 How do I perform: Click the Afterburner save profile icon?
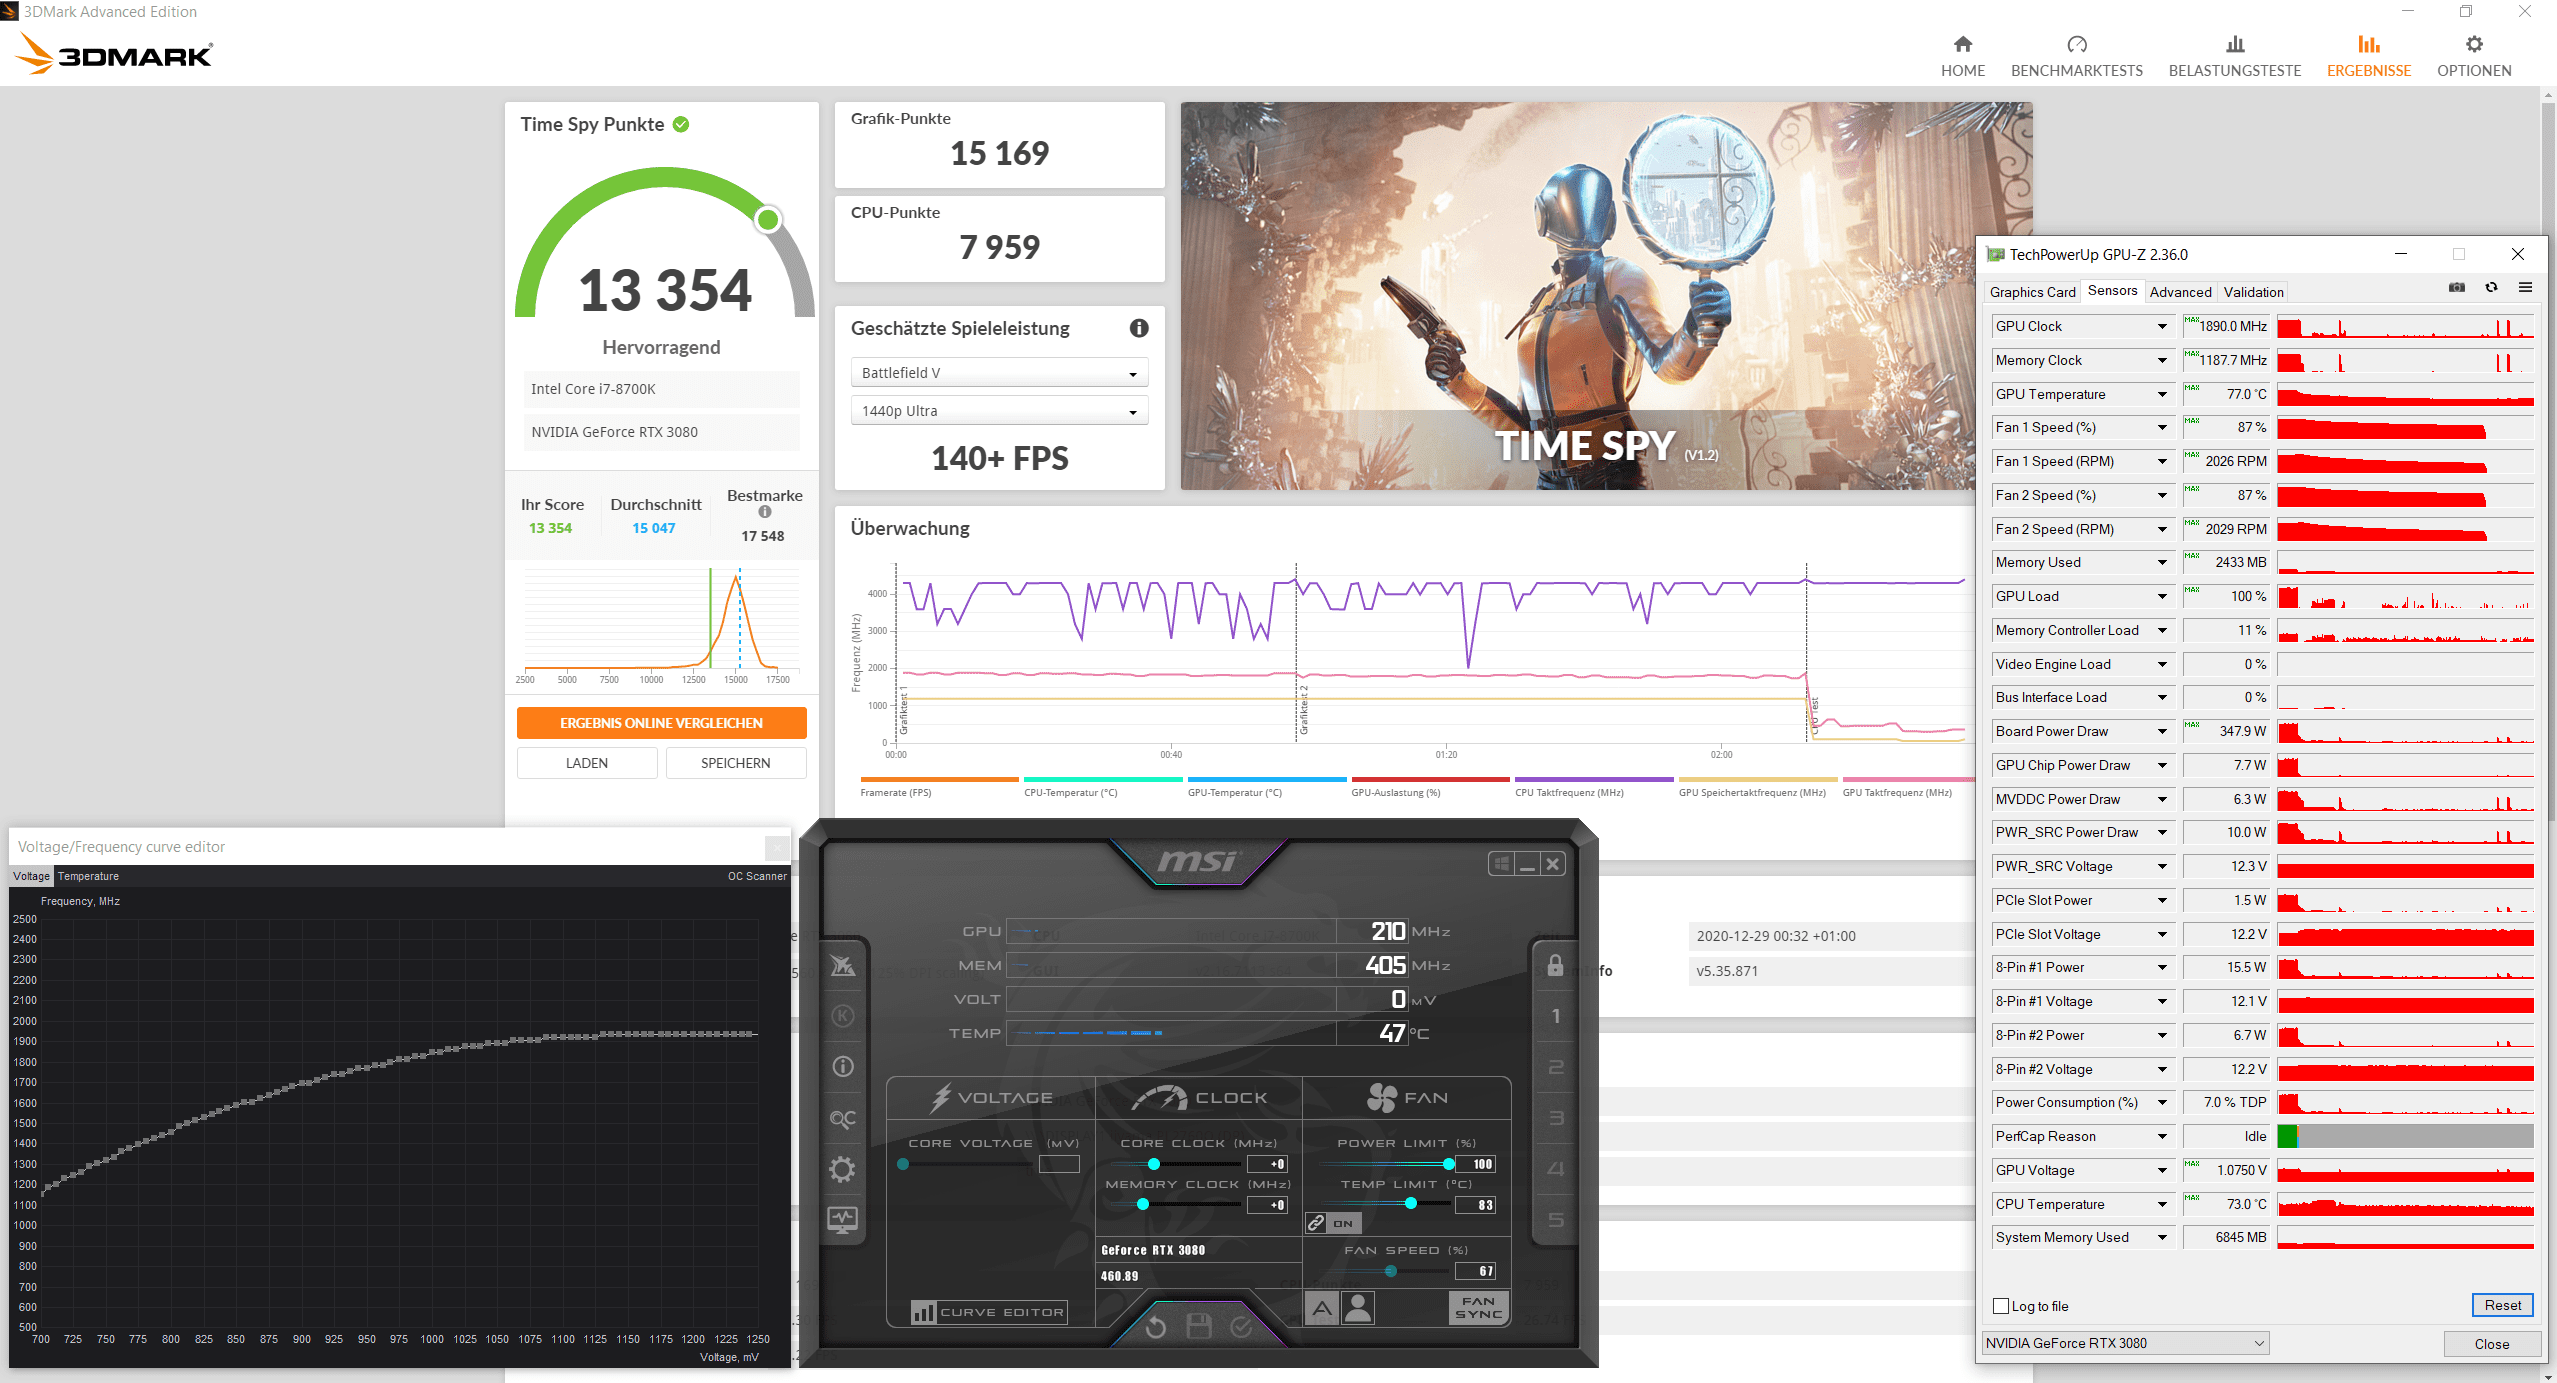tap(1198, 1327)
